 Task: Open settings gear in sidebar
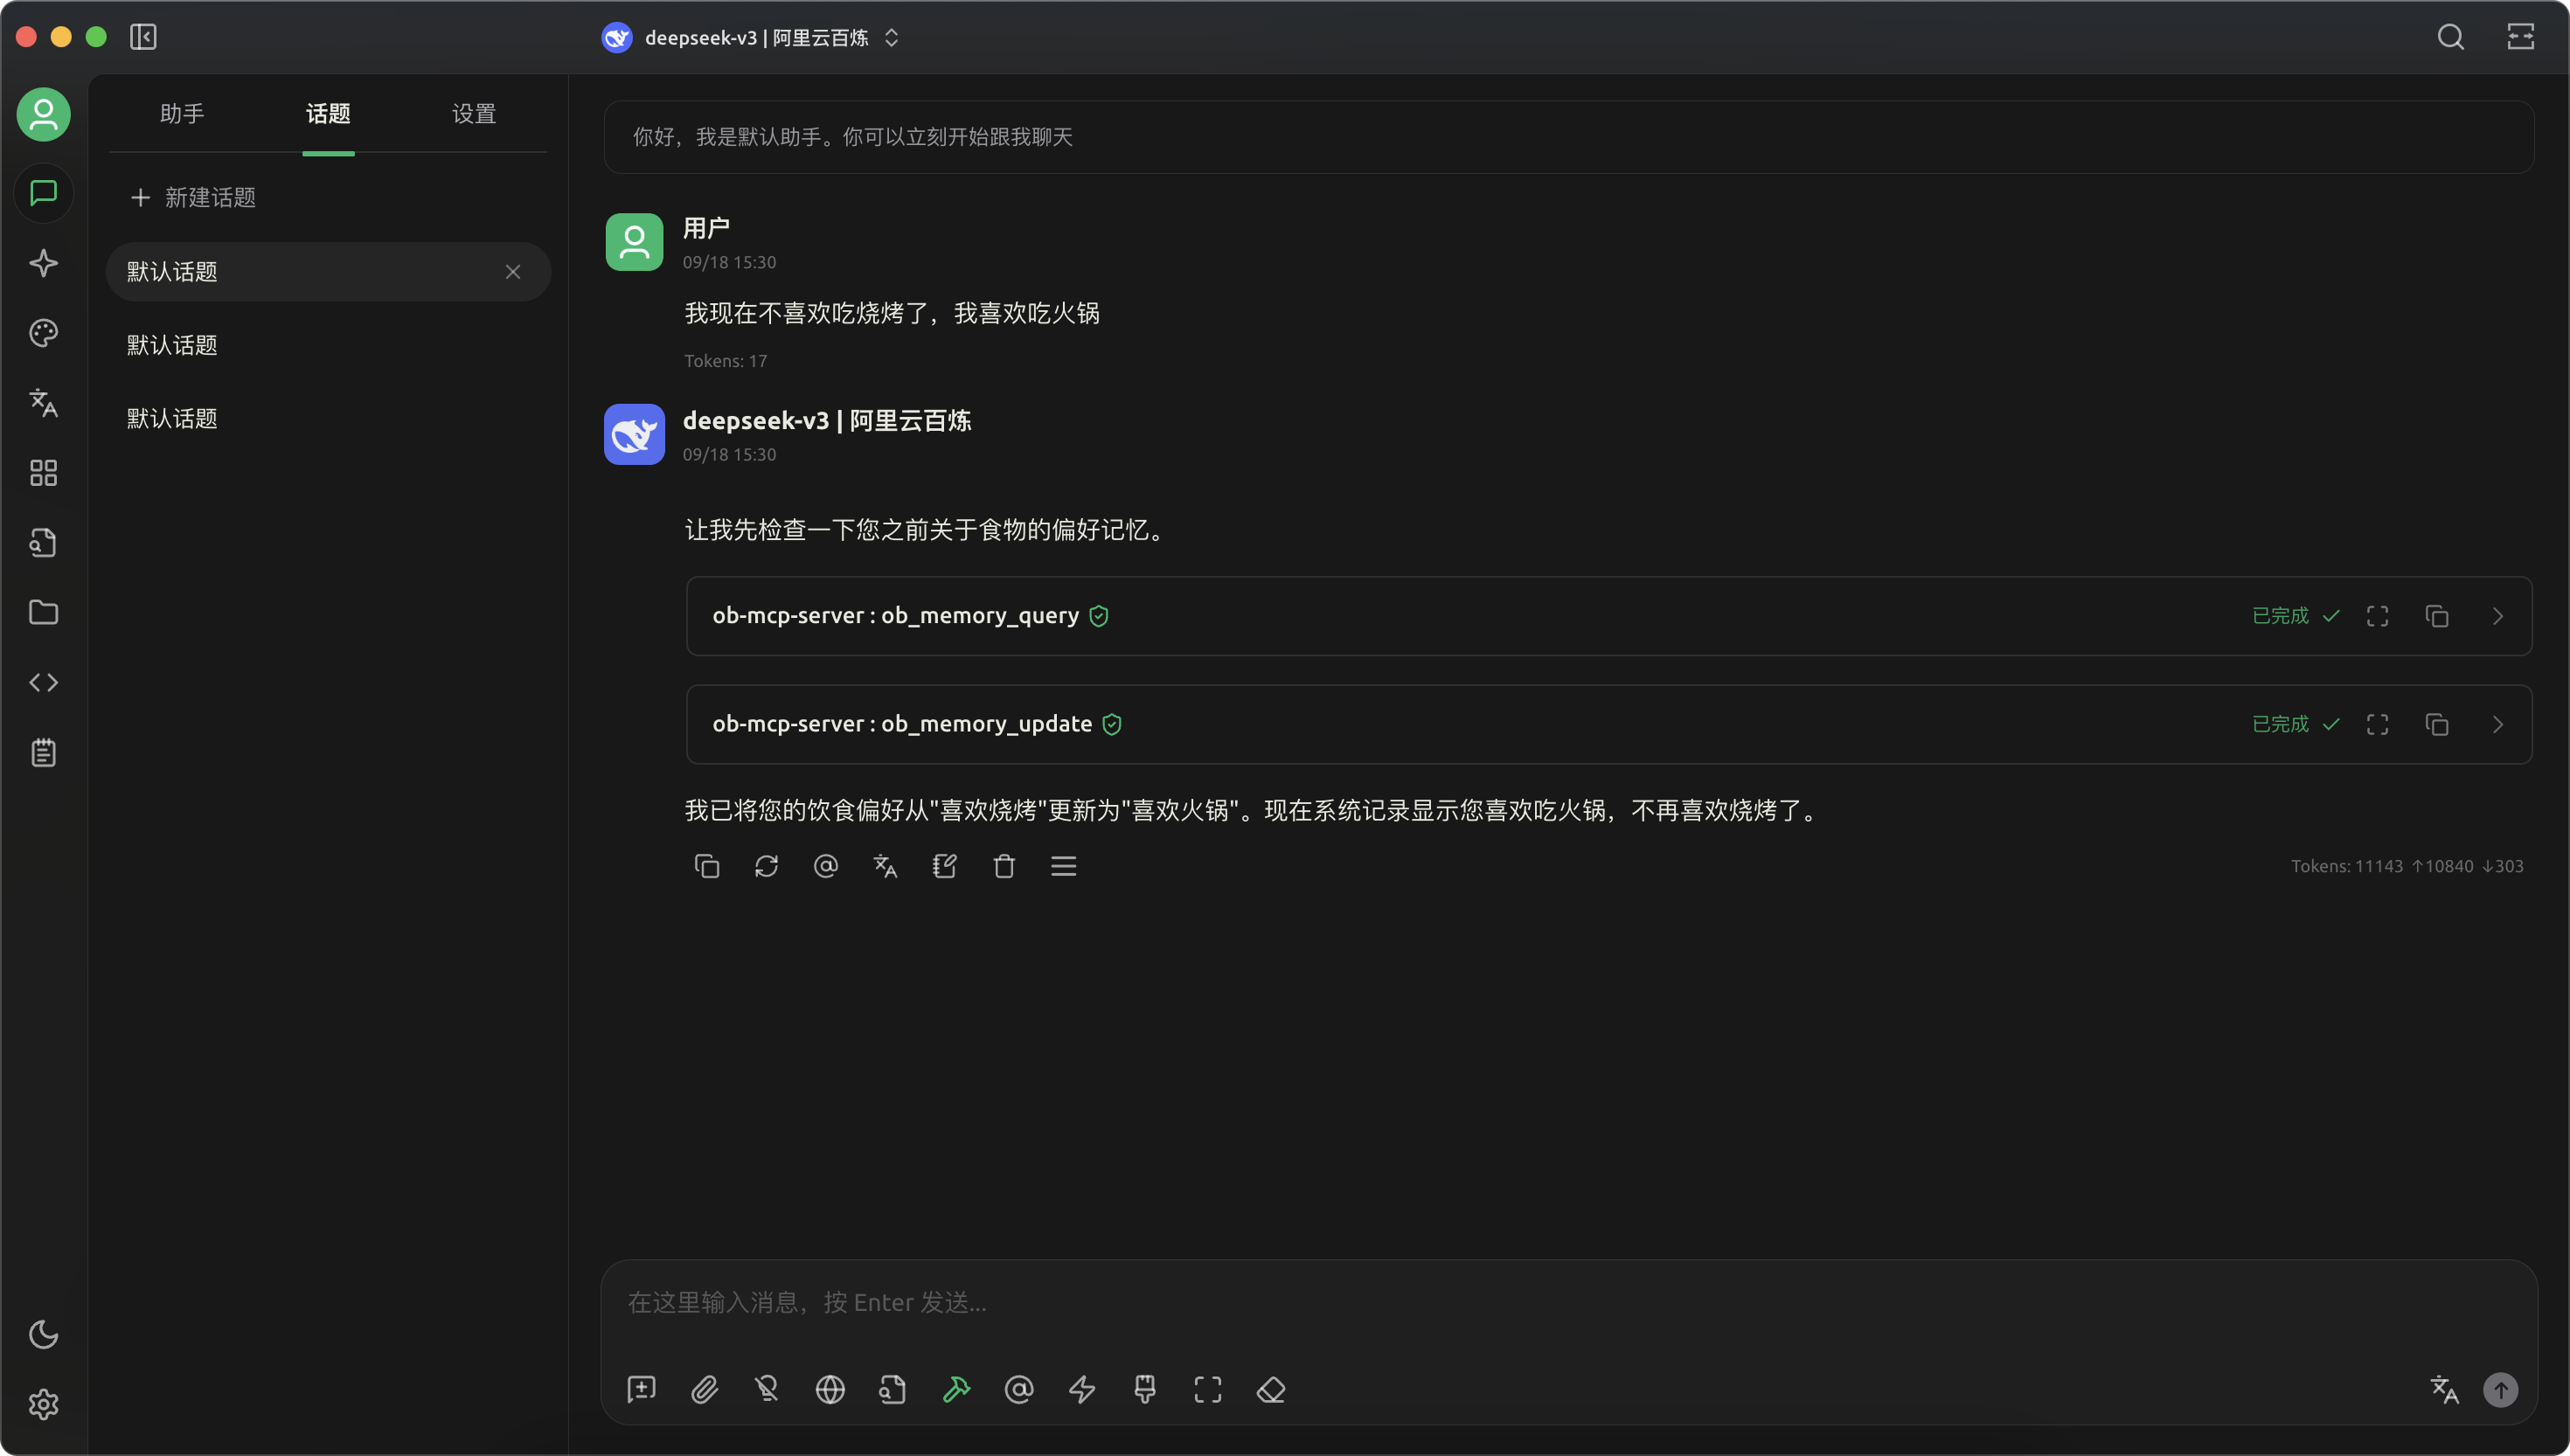(x=43, y=1405)
